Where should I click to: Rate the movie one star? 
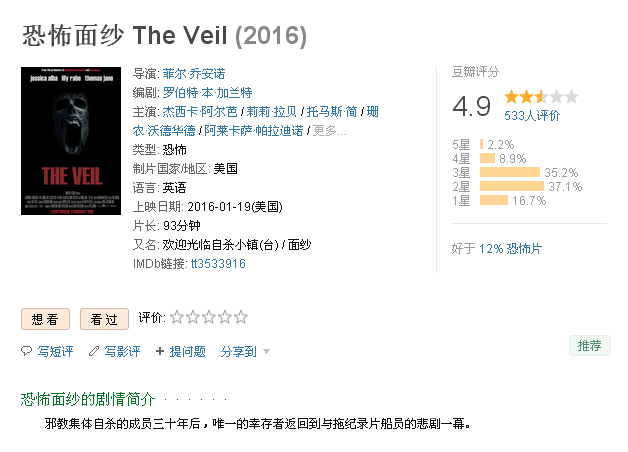click(x=177, y=317)
